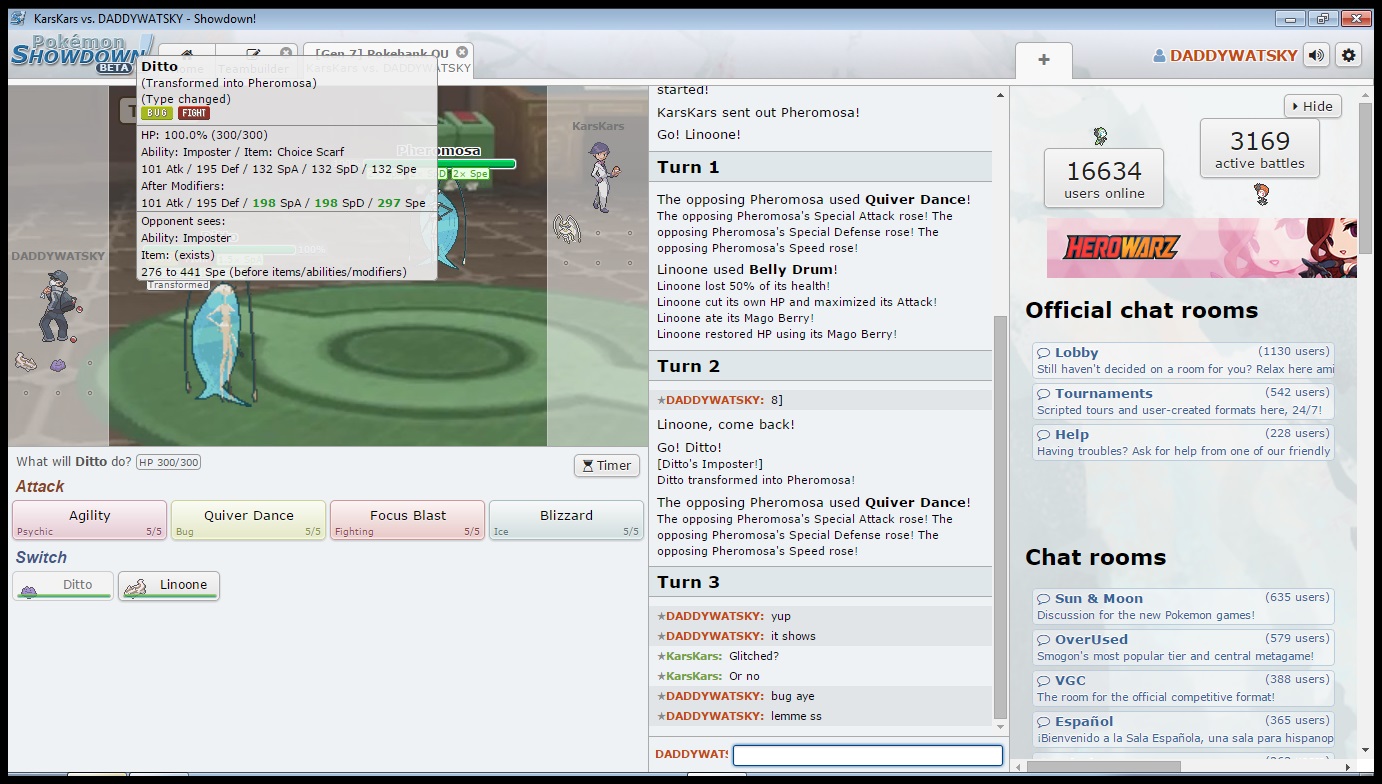
Task: Select the Focus Blast attack
Action: point(407,520)
